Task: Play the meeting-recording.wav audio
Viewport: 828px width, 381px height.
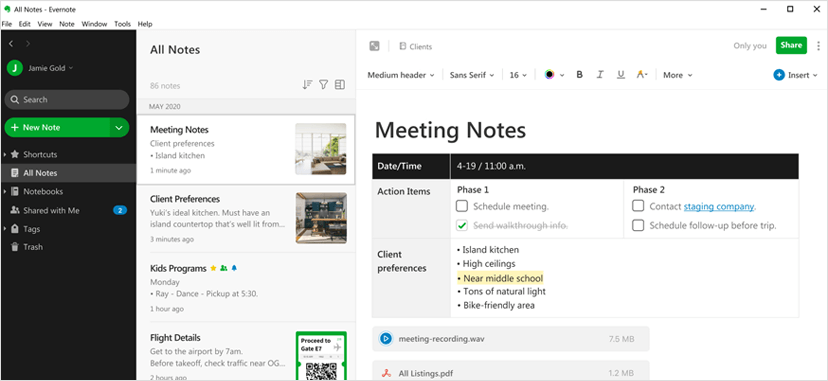Action: [x=386, y=339]
